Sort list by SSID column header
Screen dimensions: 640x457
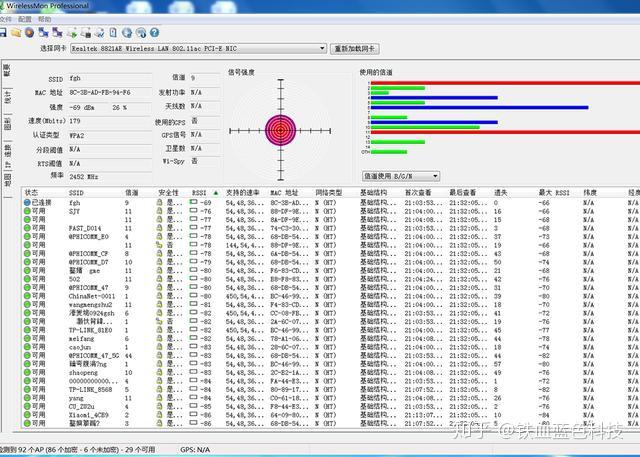(x=76, y=193)
